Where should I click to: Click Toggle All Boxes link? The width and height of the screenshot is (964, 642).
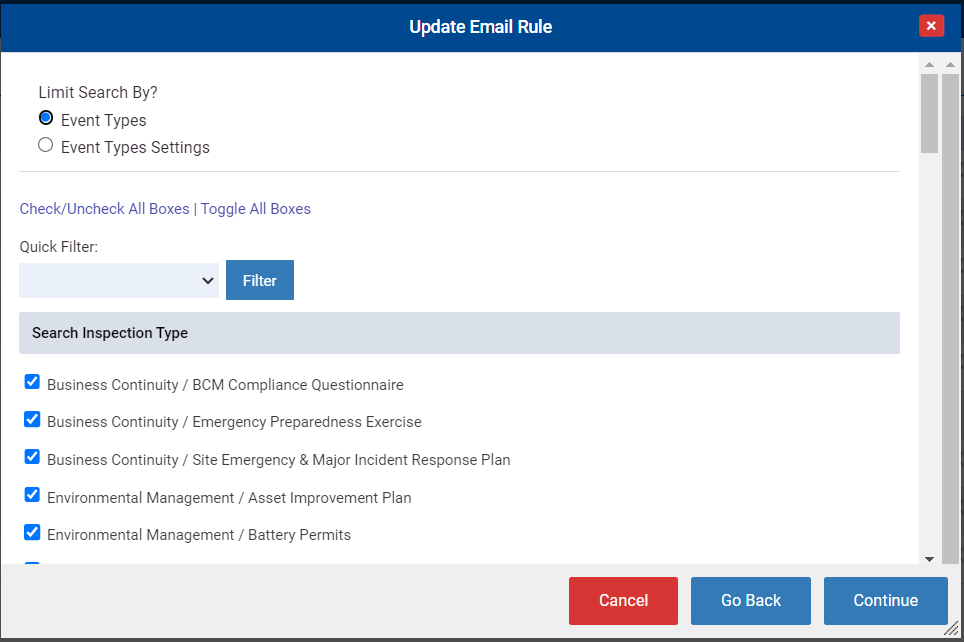[256, 209]
